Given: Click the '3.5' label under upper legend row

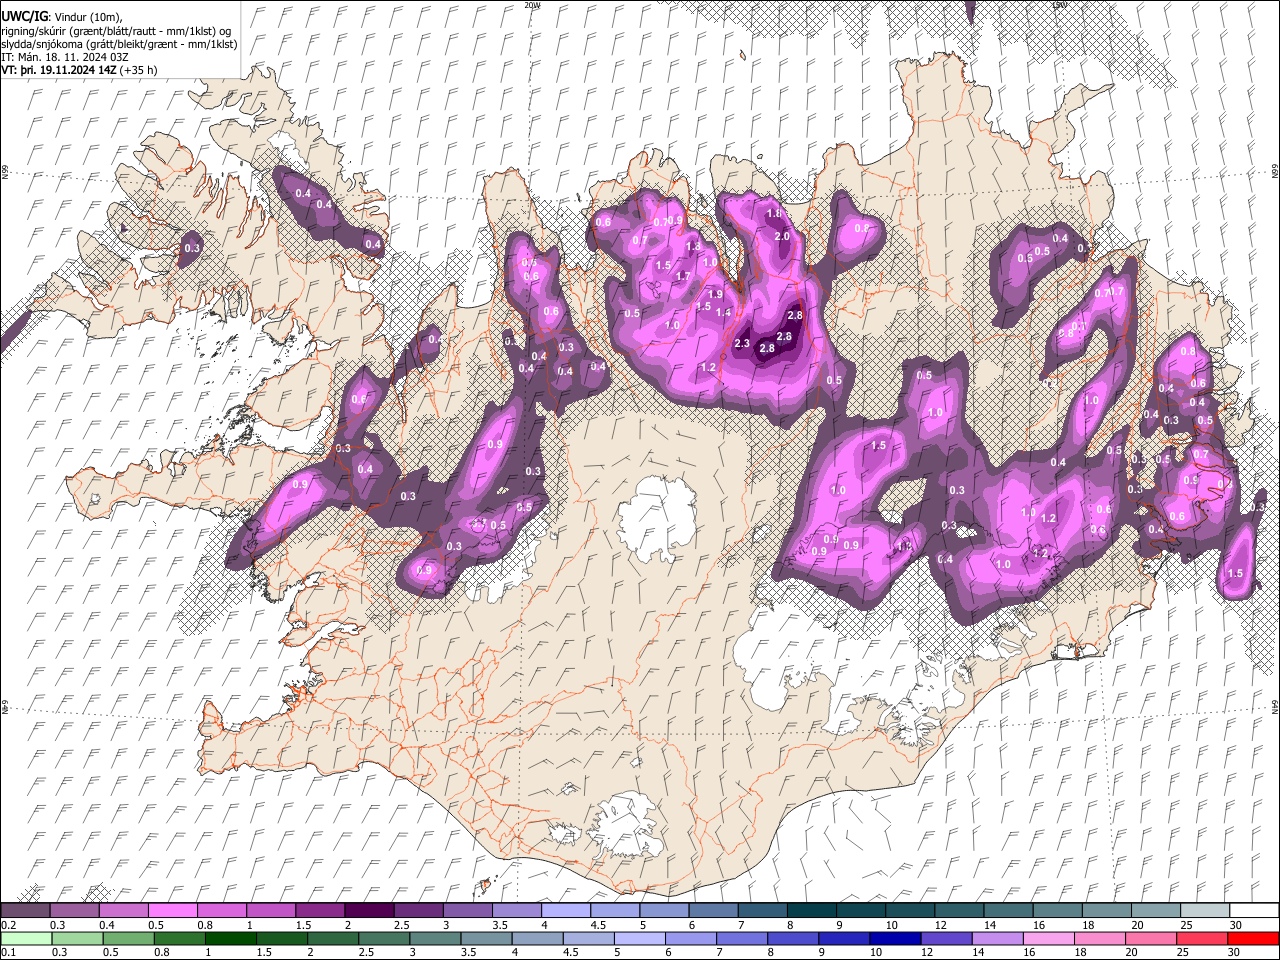Looking at the screenshot, I should tap(499, 925).
